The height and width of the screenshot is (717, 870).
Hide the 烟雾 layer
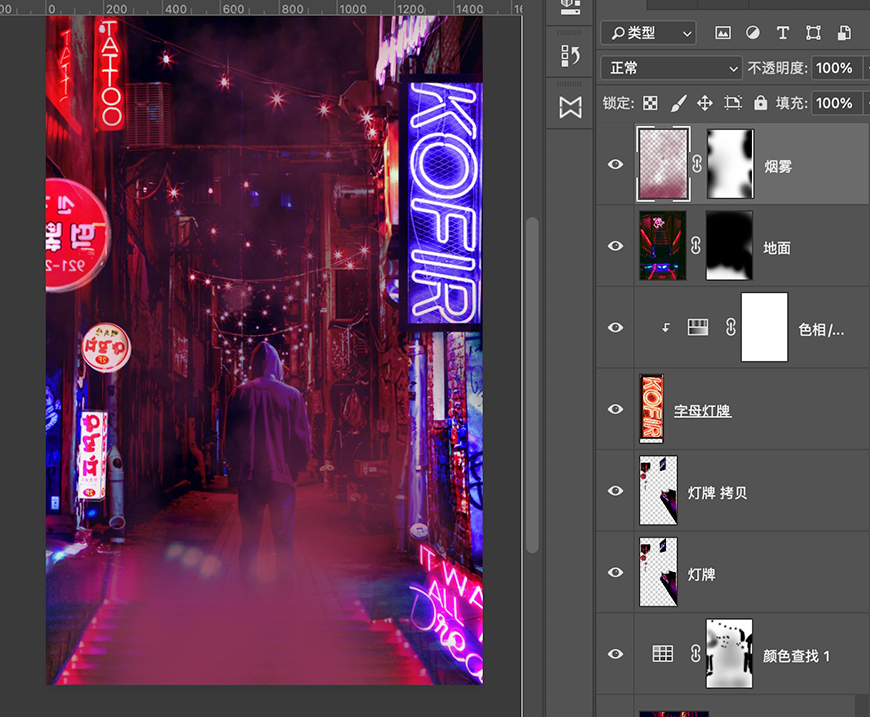[x=616, y=164]
